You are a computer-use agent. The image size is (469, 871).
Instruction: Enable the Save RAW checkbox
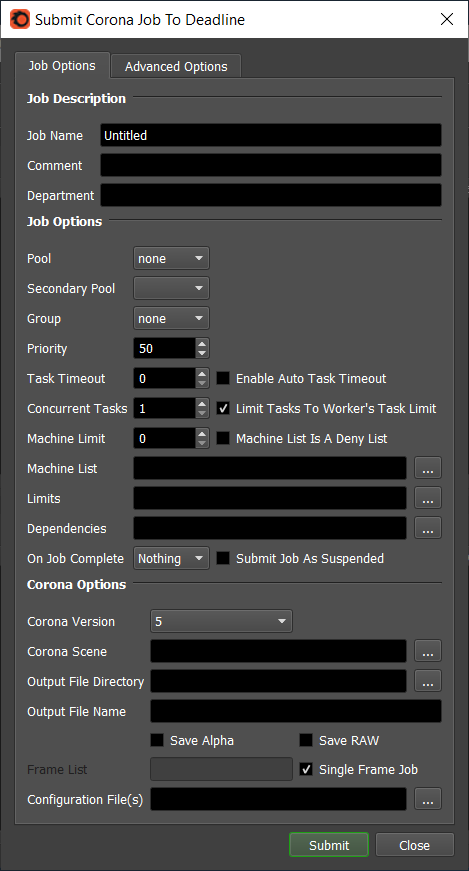tap(306, 740)
